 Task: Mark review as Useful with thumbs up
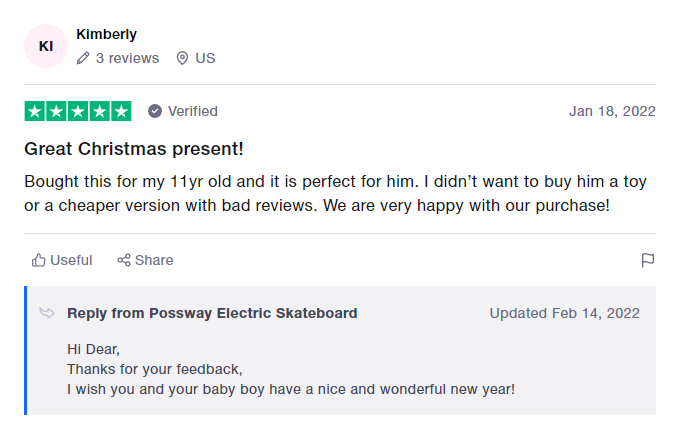[x=39, y=260]
